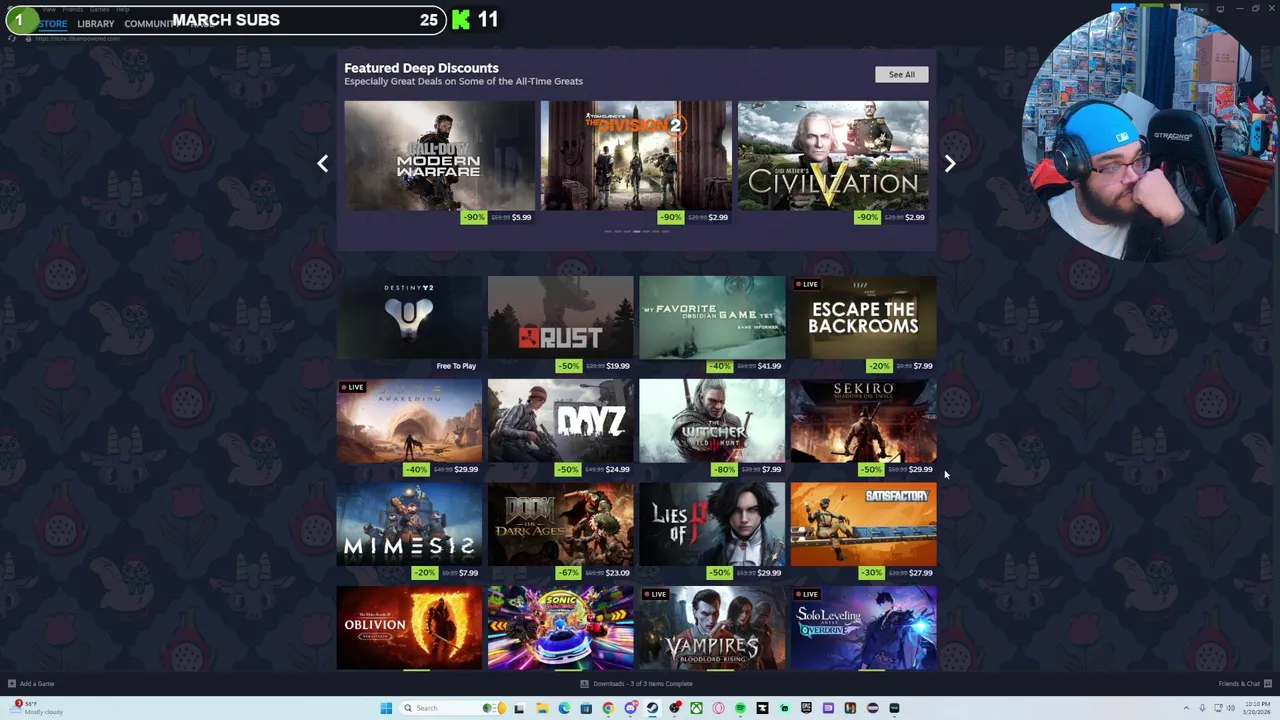
Task: Advance to next Featured Deep Discounts slide
Action: 950,163
